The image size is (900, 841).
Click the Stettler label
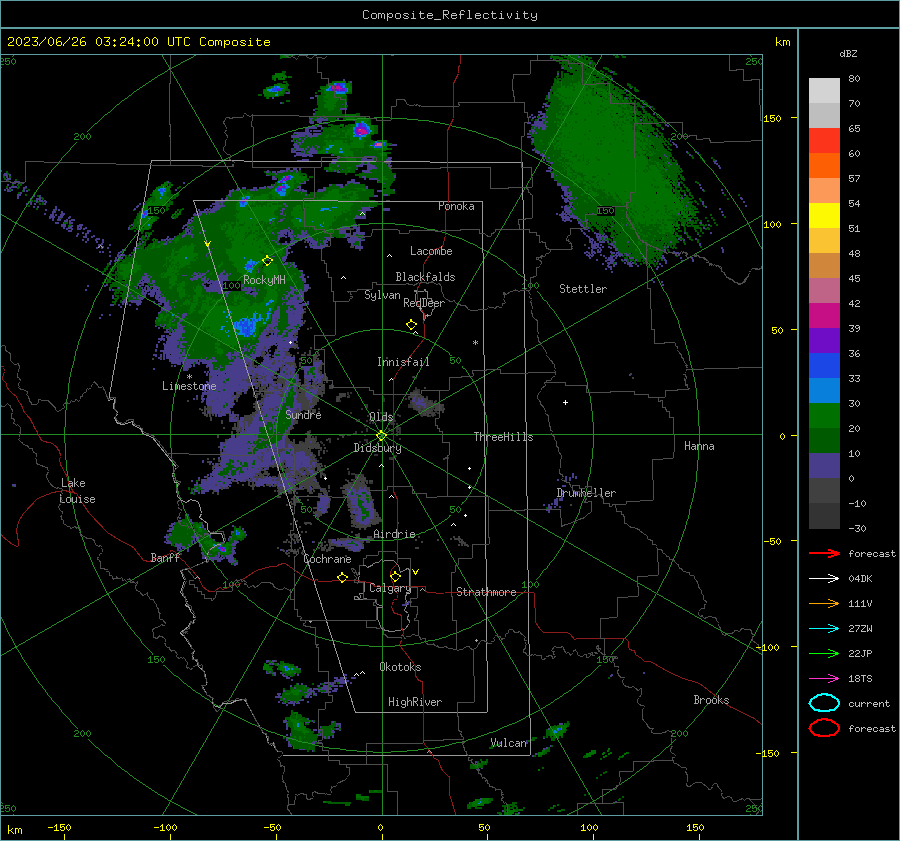click(x=583, y=289)
